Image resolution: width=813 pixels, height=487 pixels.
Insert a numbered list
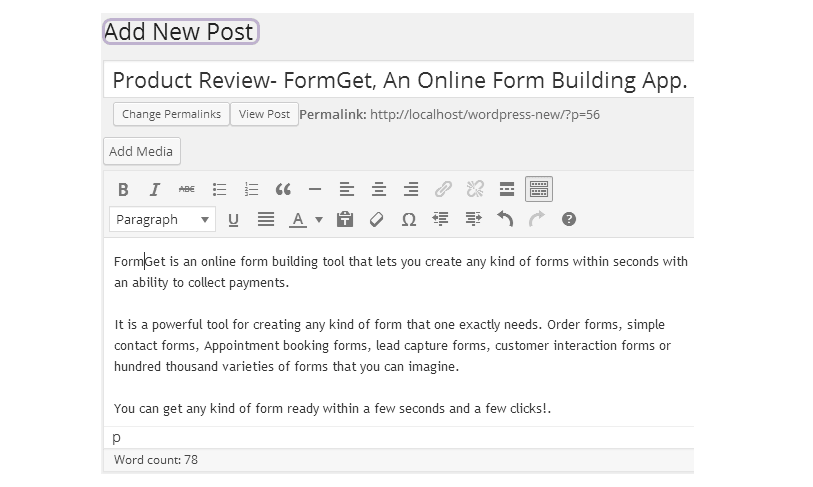coord(251,189)
